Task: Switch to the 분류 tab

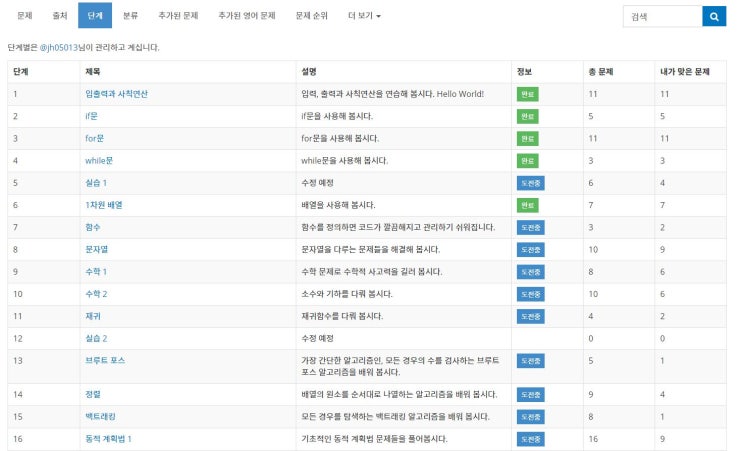Action: [130, 16]
